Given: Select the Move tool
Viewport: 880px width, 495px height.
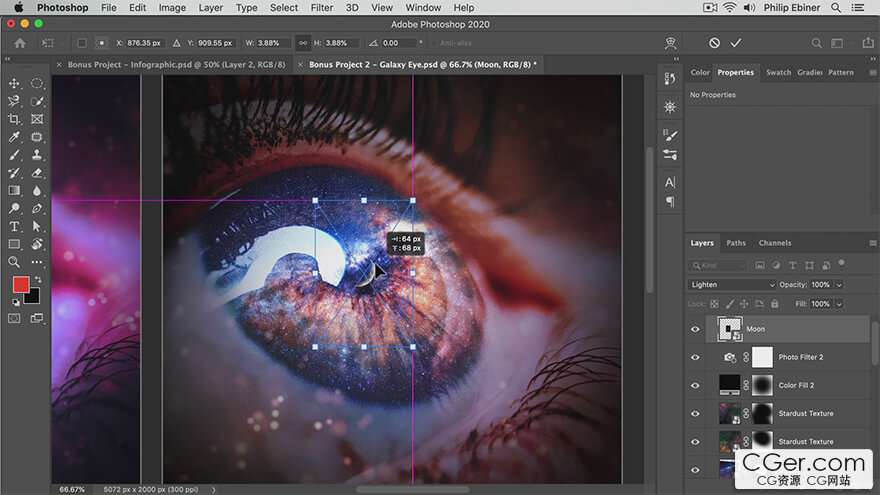Looking at the screenshot, I should (x=15, y=84).
